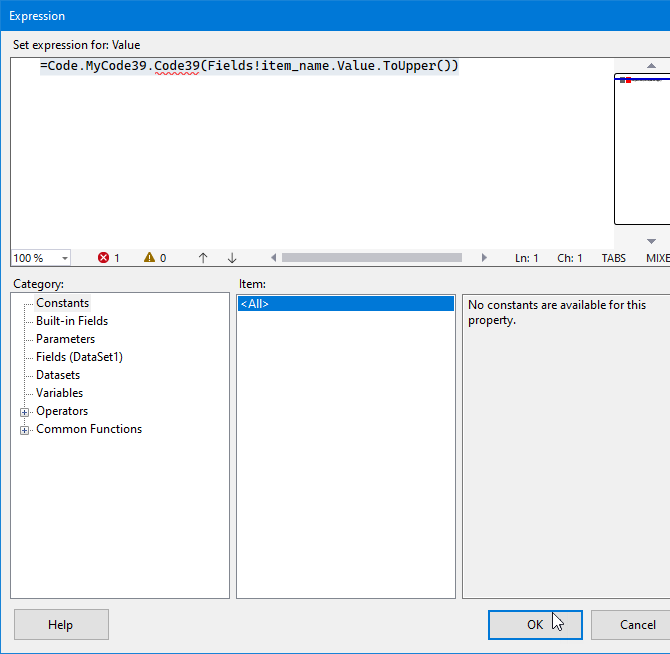The height and width of the screenshot is (654, 670).
Task: Select the Common Functions tree label
Action: tap(89, 429)
